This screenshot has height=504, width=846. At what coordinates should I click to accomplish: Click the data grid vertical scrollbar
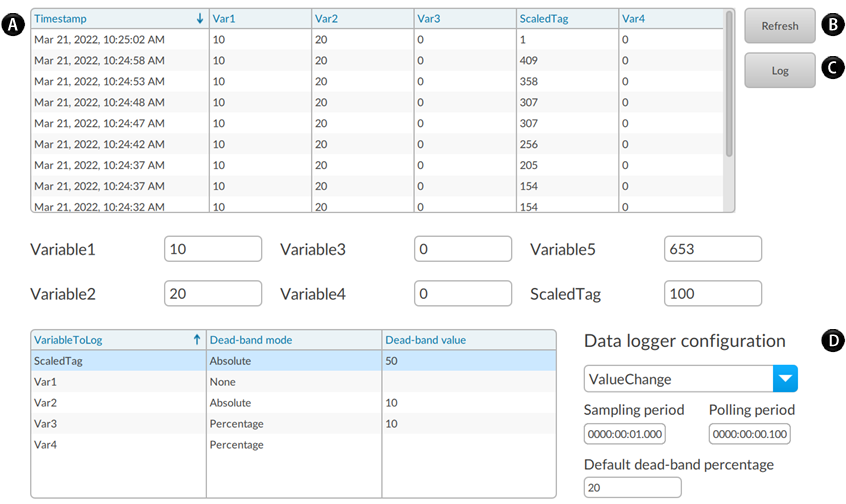pyautogui.click(x=729, y=90)
